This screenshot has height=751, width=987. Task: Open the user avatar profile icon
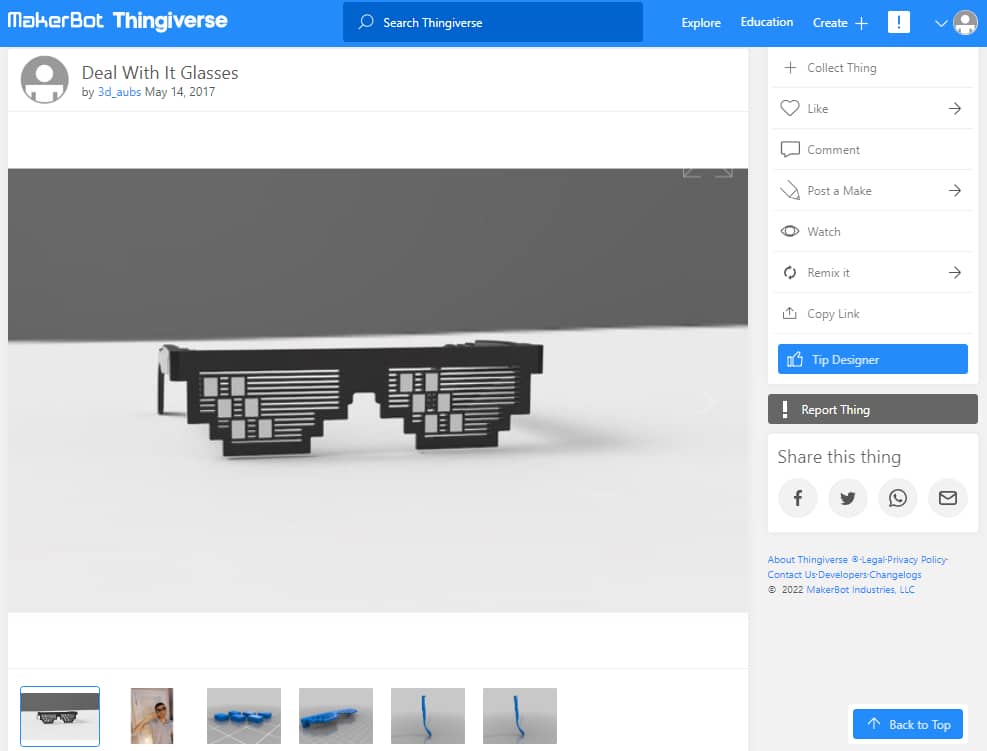[966, 23]
